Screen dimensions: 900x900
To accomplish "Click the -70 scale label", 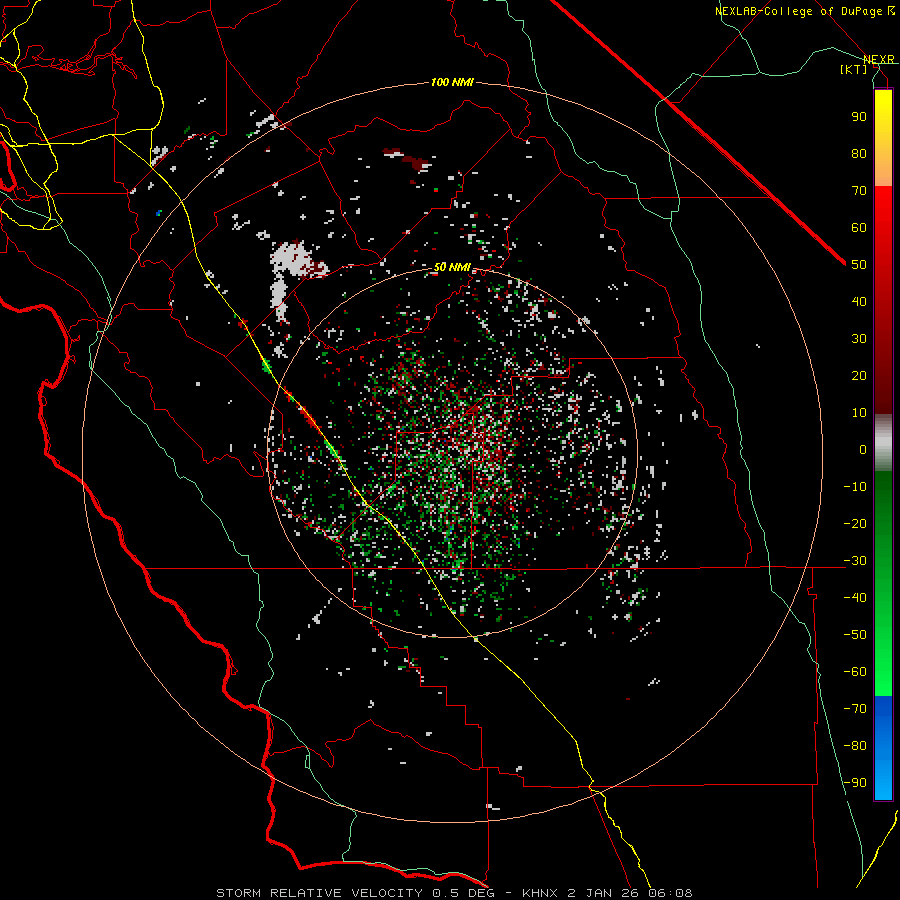I will point(855,708).
